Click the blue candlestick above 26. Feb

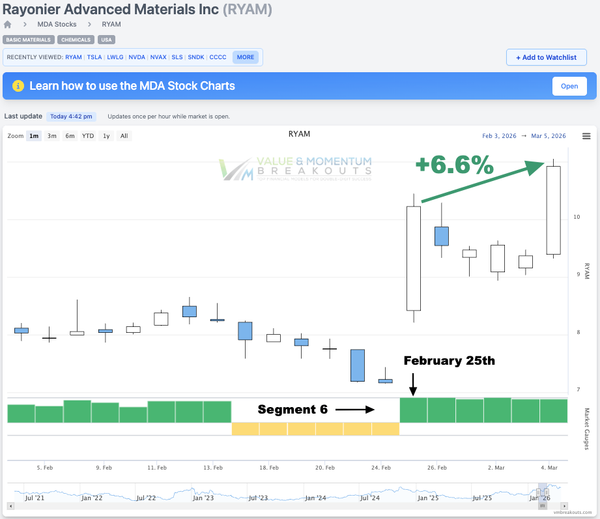click(x=441, y=236)
